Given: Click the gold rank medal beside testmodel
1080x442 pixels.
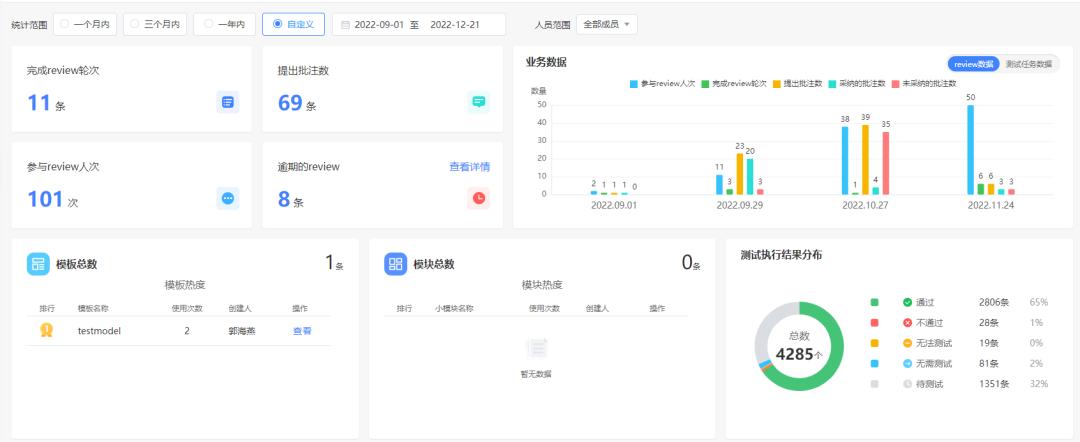Looking at the screenshot, I should [x=46, y=330].
